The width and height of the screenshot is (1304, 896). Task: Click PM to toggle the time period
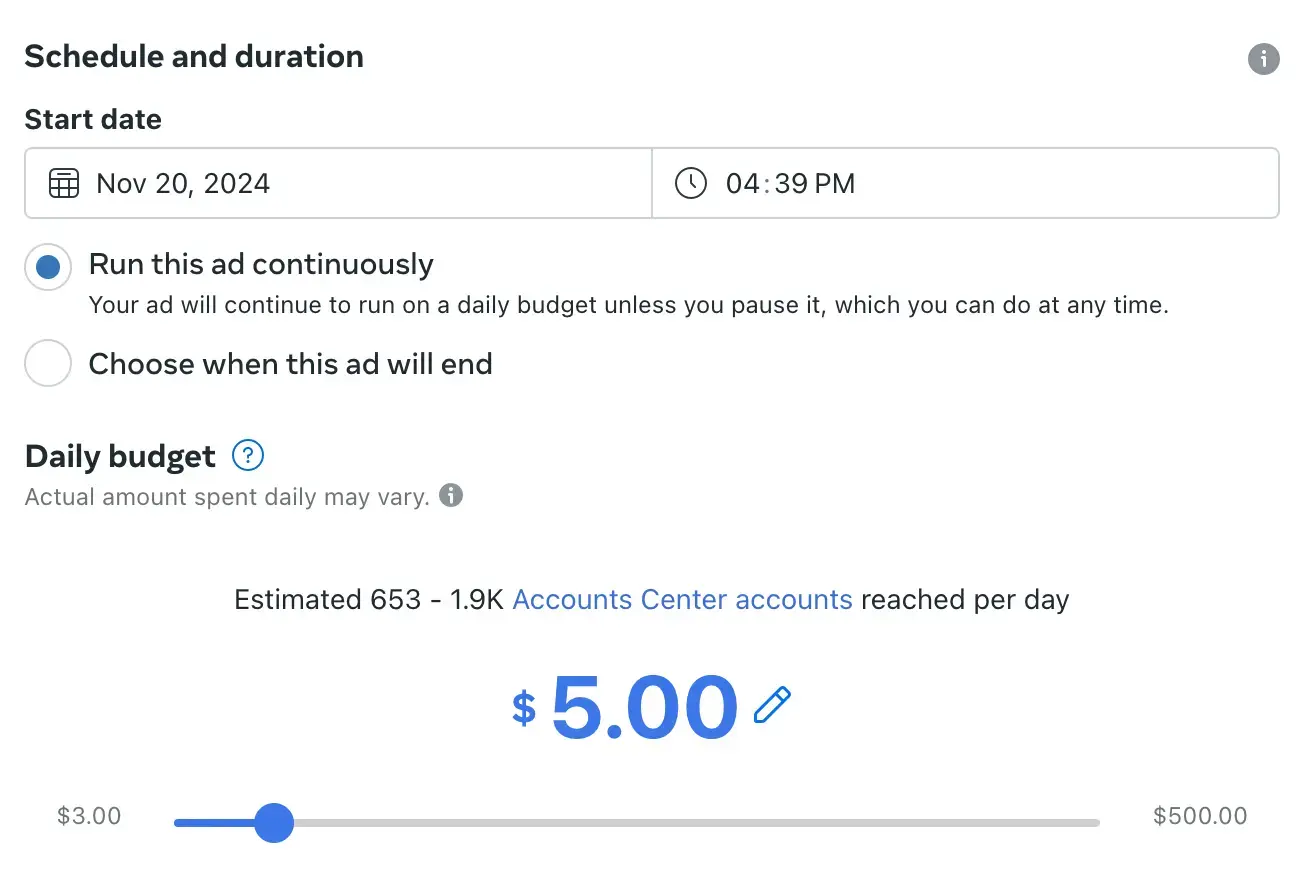(835, 184)
